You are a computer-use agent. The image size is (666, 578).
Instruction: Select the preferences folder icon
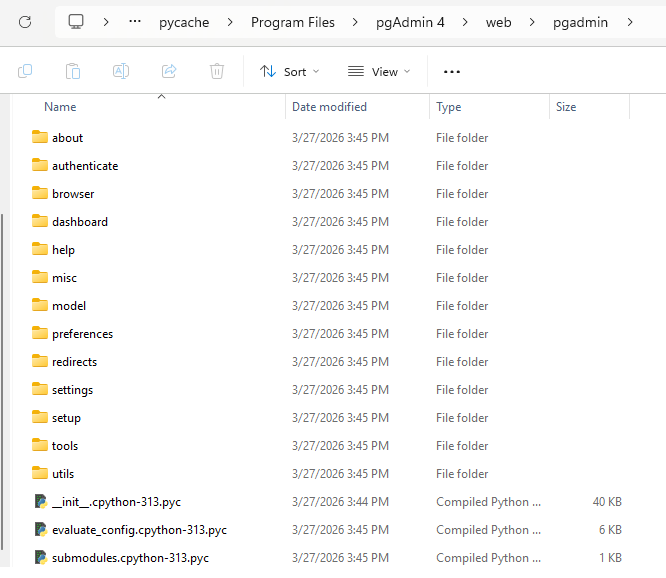[x=40, y=333]
